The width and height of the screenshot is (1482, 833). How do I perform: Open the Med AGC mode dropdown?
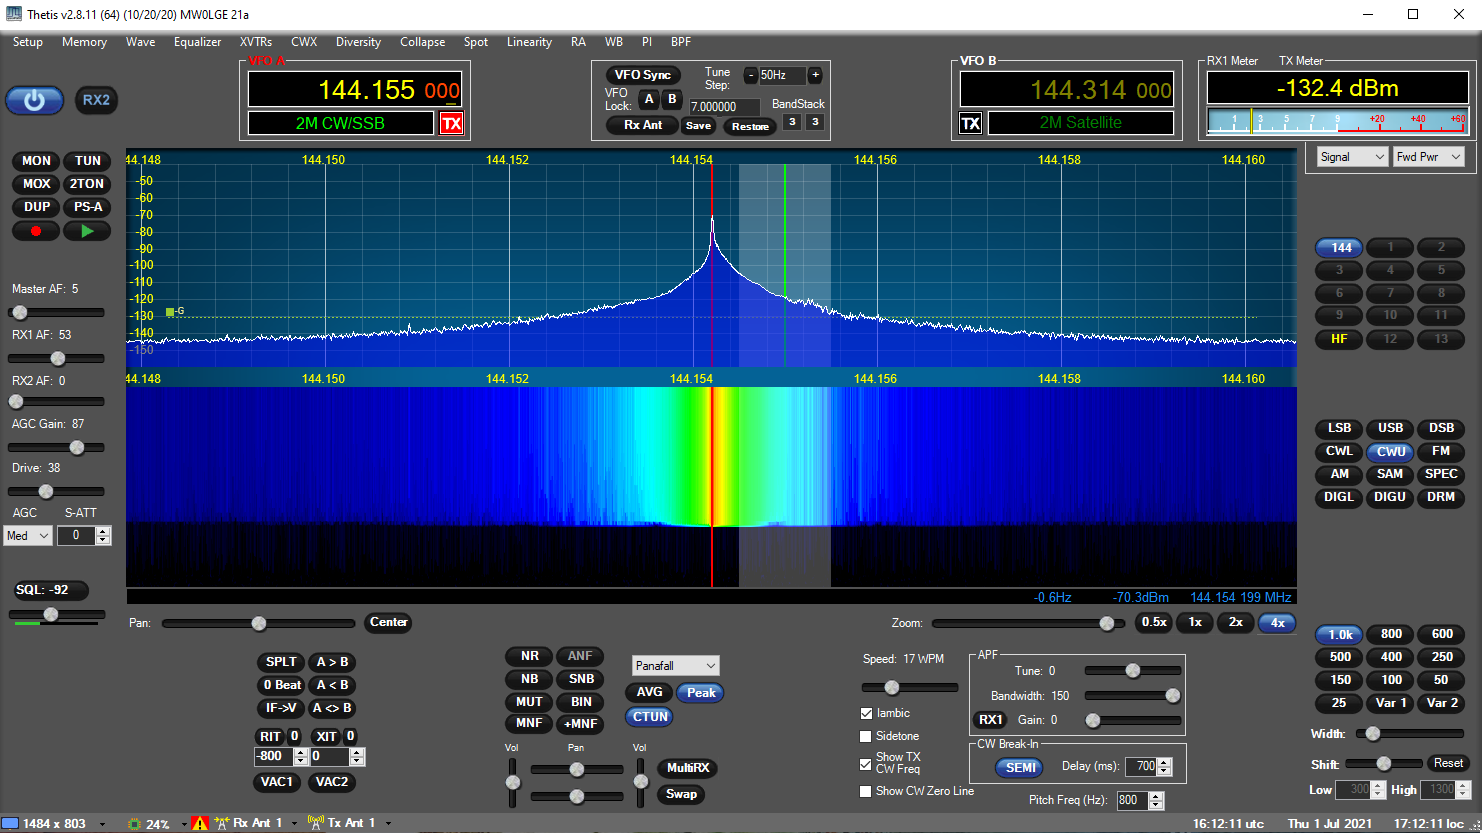[x=27, y=535]
